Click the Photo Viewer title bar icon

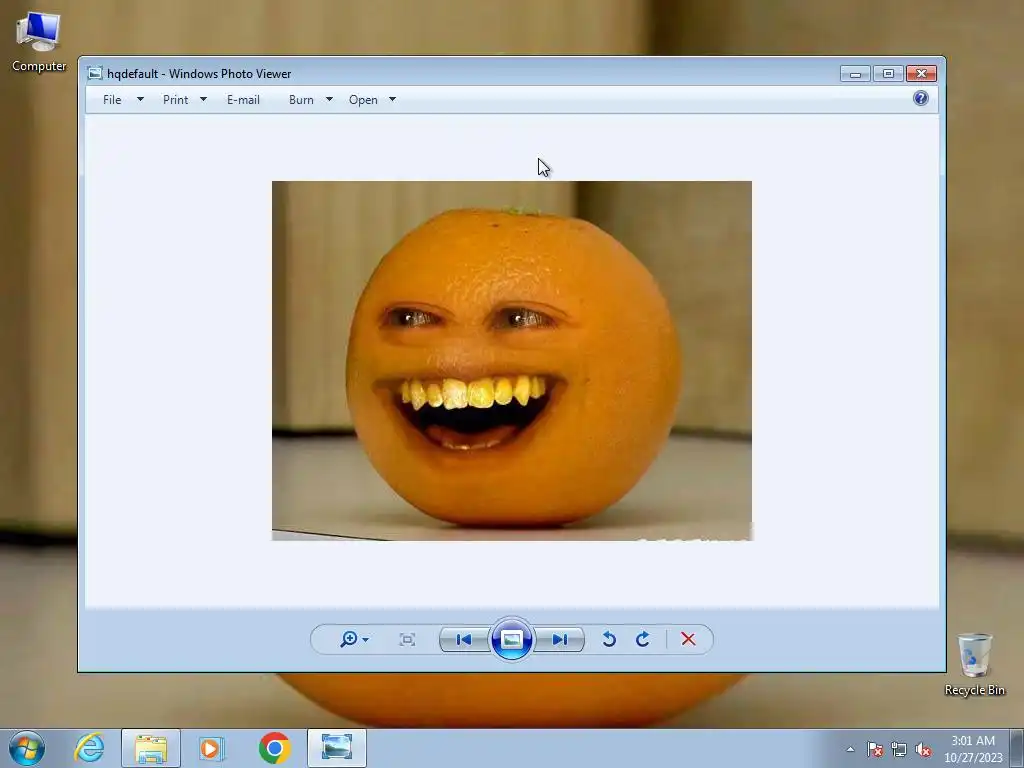click(x=95, y=73)
